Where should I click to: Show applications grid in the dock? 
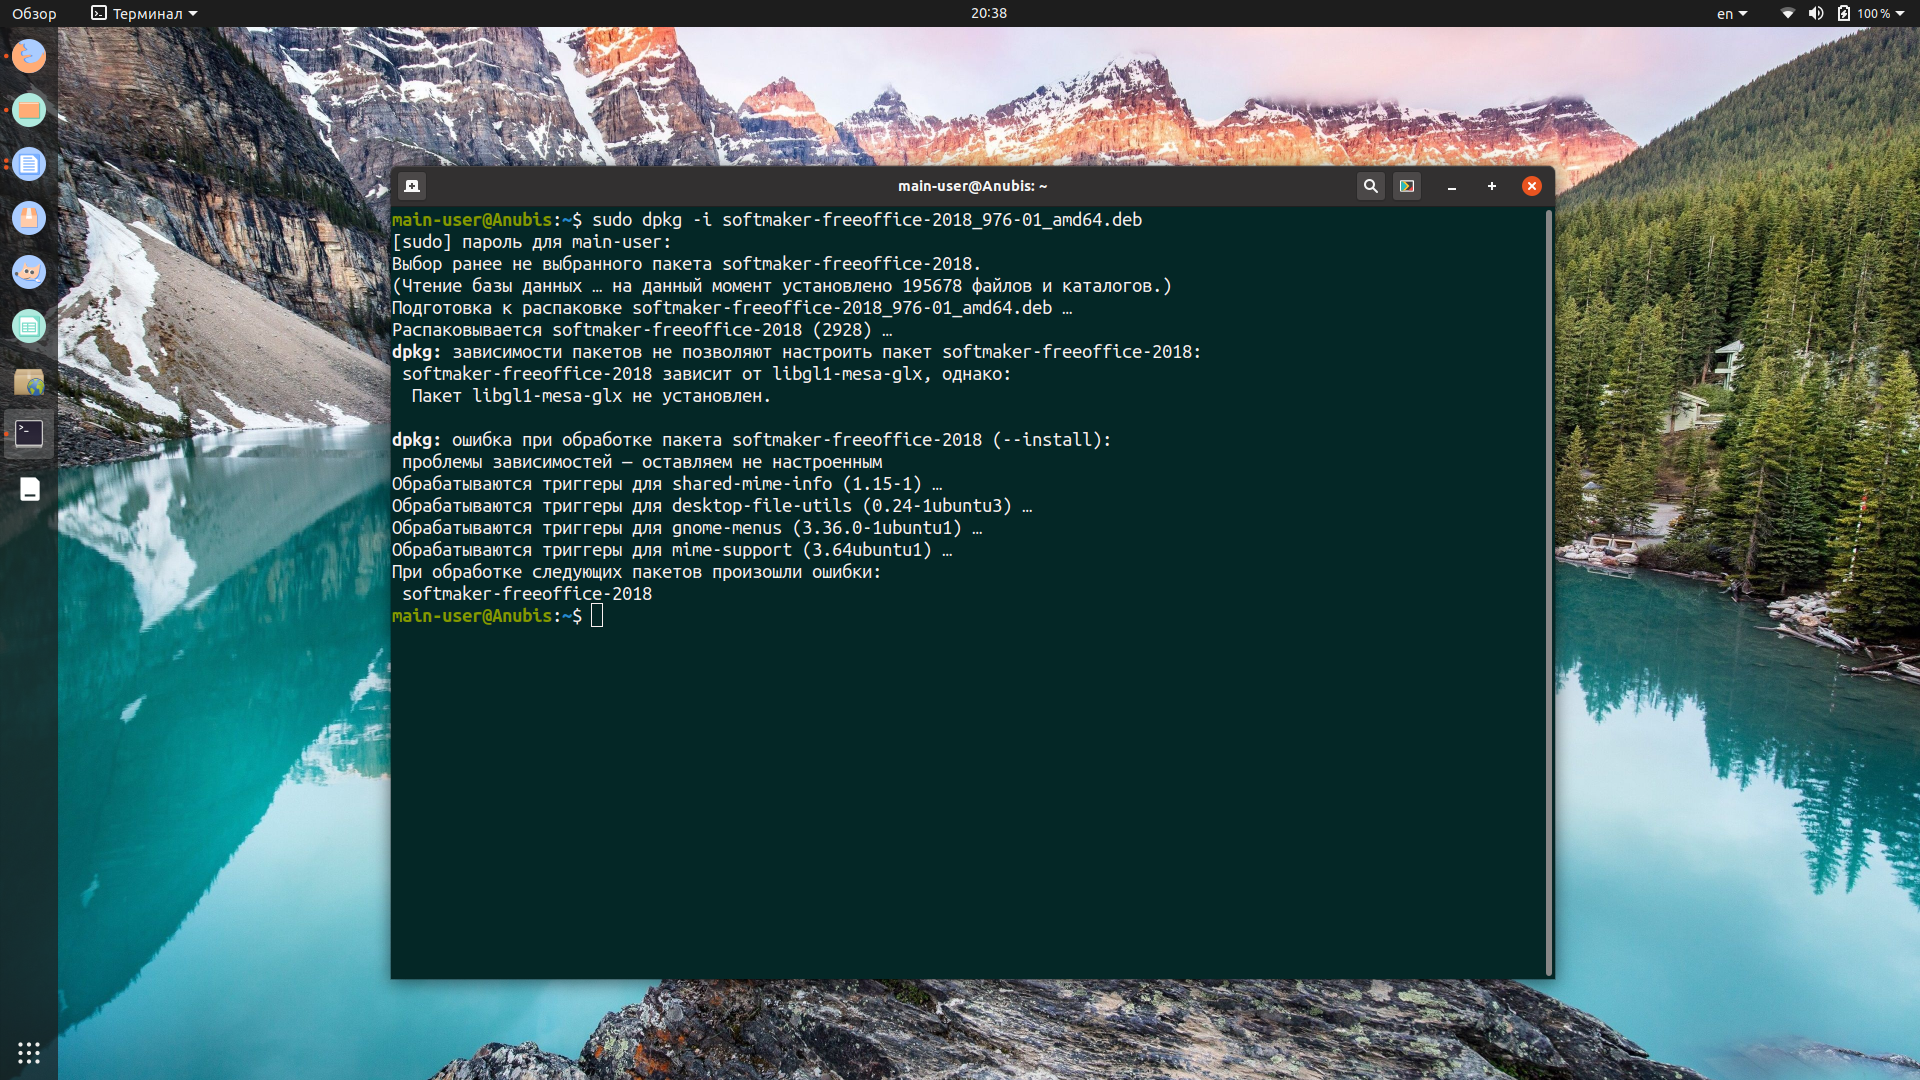[29, 1053]
